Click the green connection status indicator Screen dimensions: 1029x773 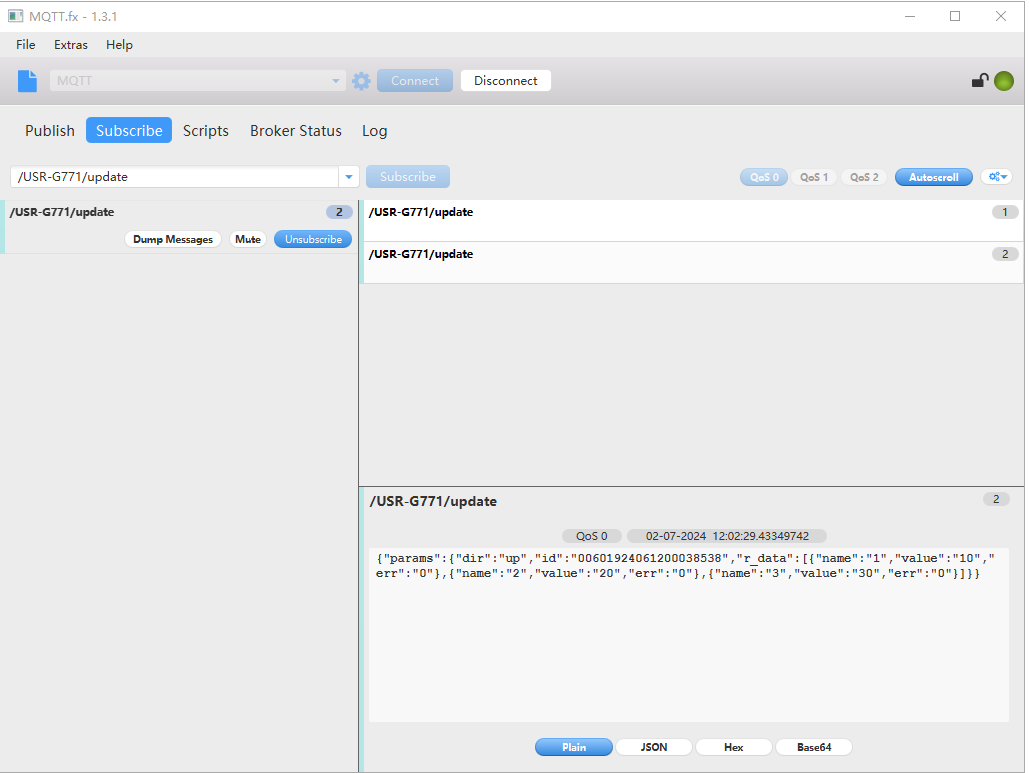[1003, 81]
